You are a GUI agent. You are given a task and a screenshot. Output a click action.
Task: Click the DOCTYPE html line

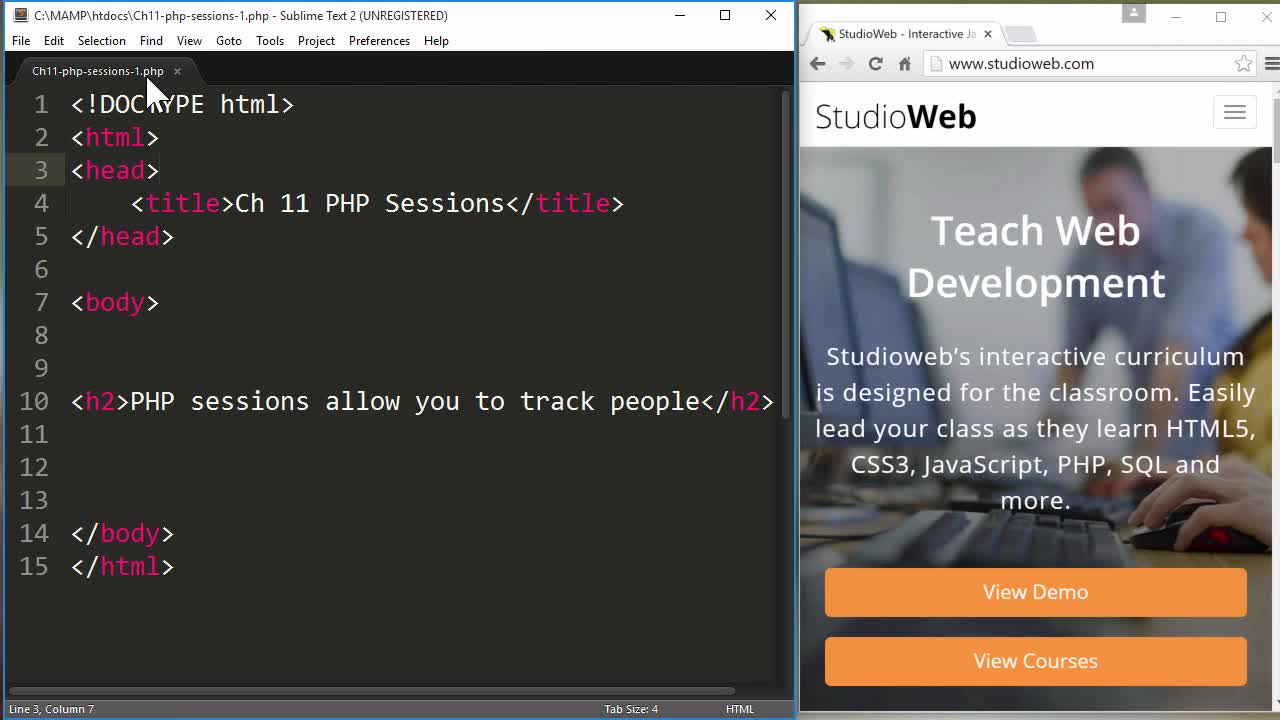(x=182, y=104)
